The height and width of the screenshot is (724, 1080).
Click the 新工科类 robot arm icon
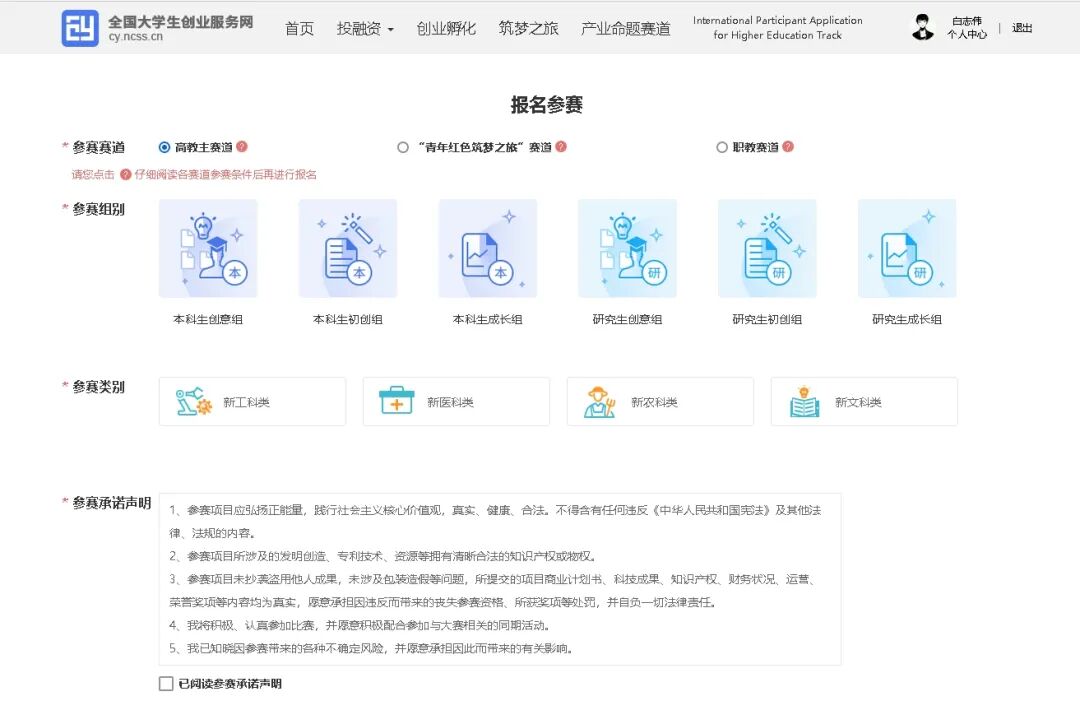tap(193, 402)
